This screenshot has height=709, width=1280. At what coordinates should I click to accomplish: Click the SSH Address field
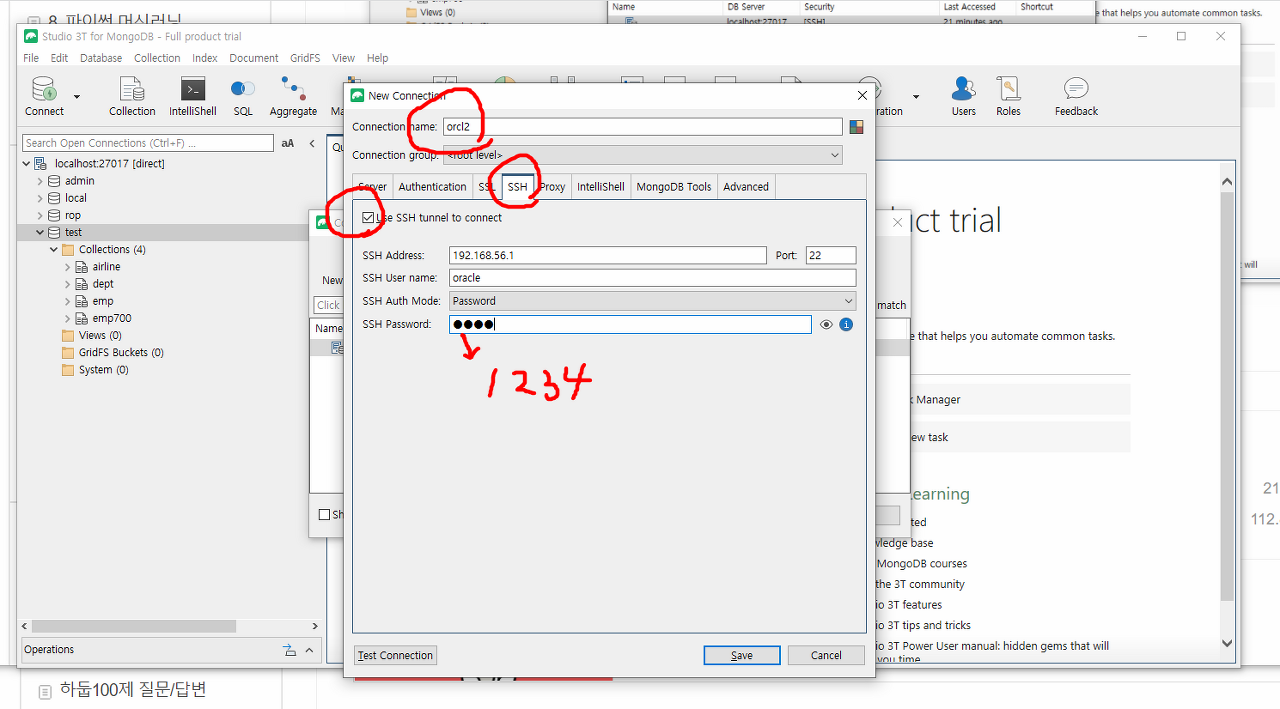coord(608,255)
